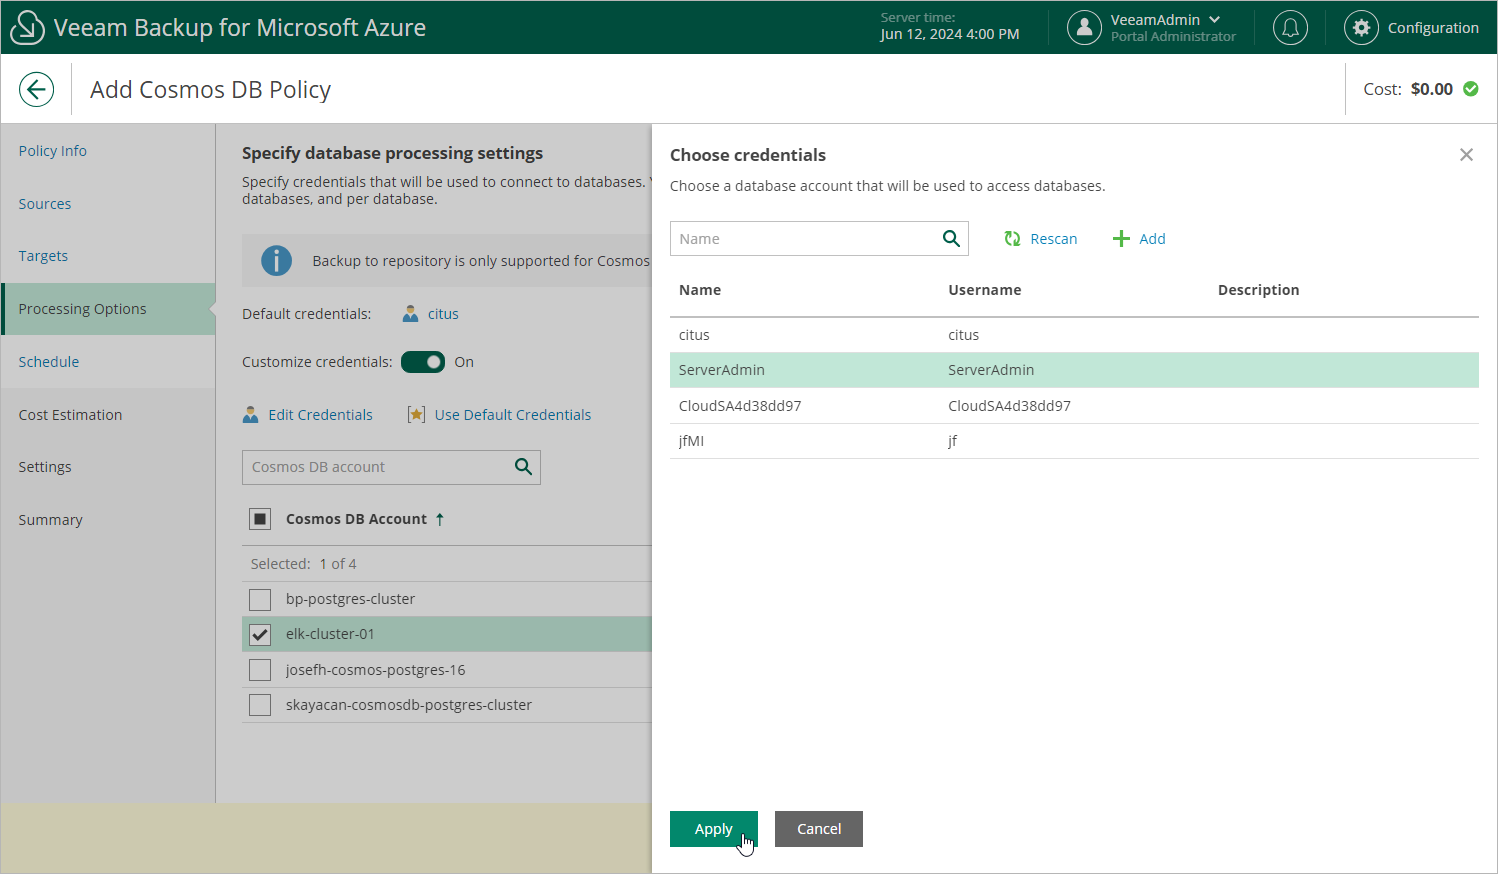The image size is (1498, 874).
Task: Cancel choosing credentials
Action: tap(819, 829)
